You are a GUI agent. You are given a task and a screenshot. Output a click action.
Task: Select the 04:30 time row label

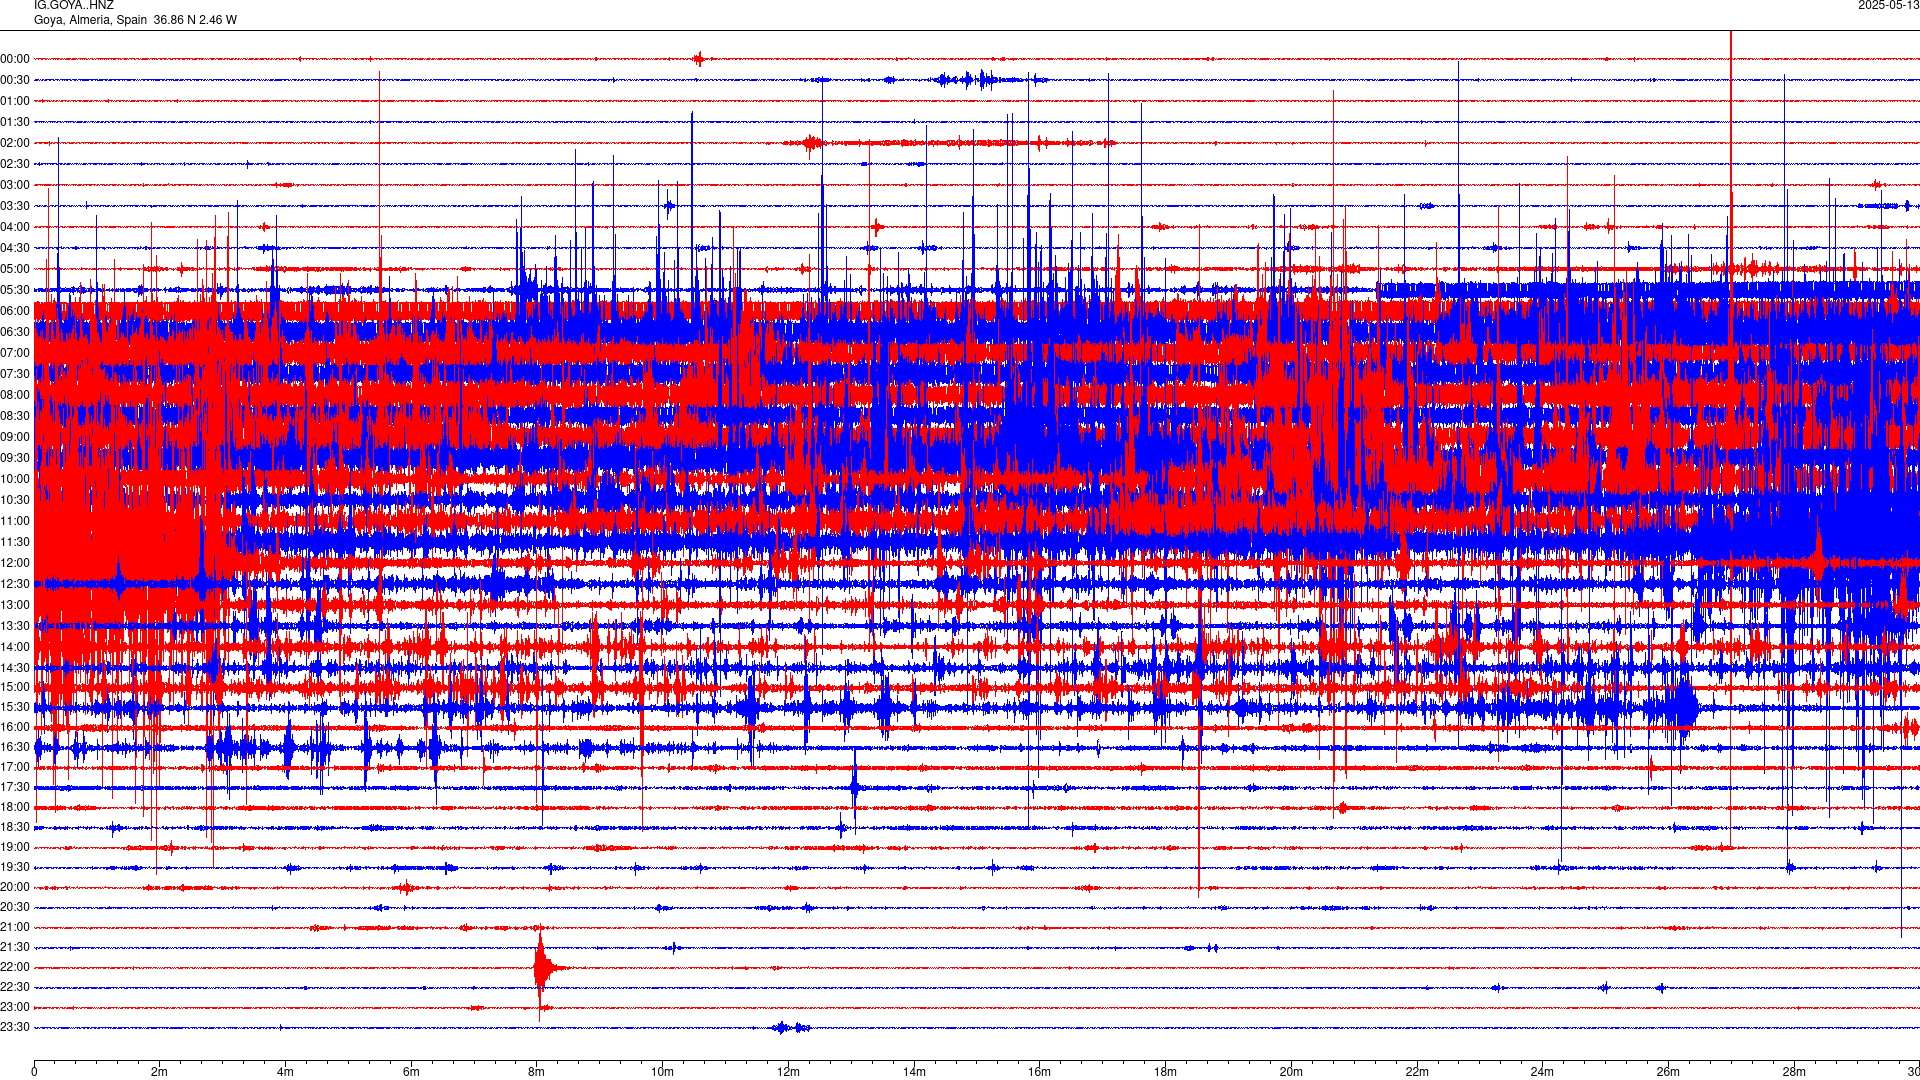click(x=15, y=248)
